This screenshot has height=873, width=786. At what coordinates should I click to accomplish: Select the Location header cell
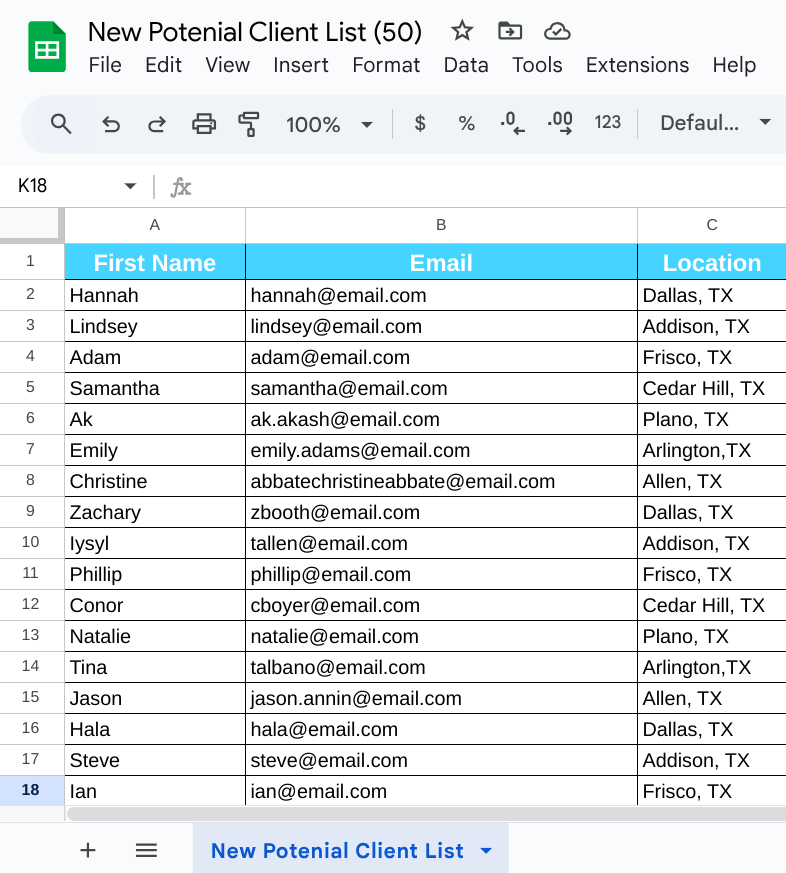tap(712, 262)
